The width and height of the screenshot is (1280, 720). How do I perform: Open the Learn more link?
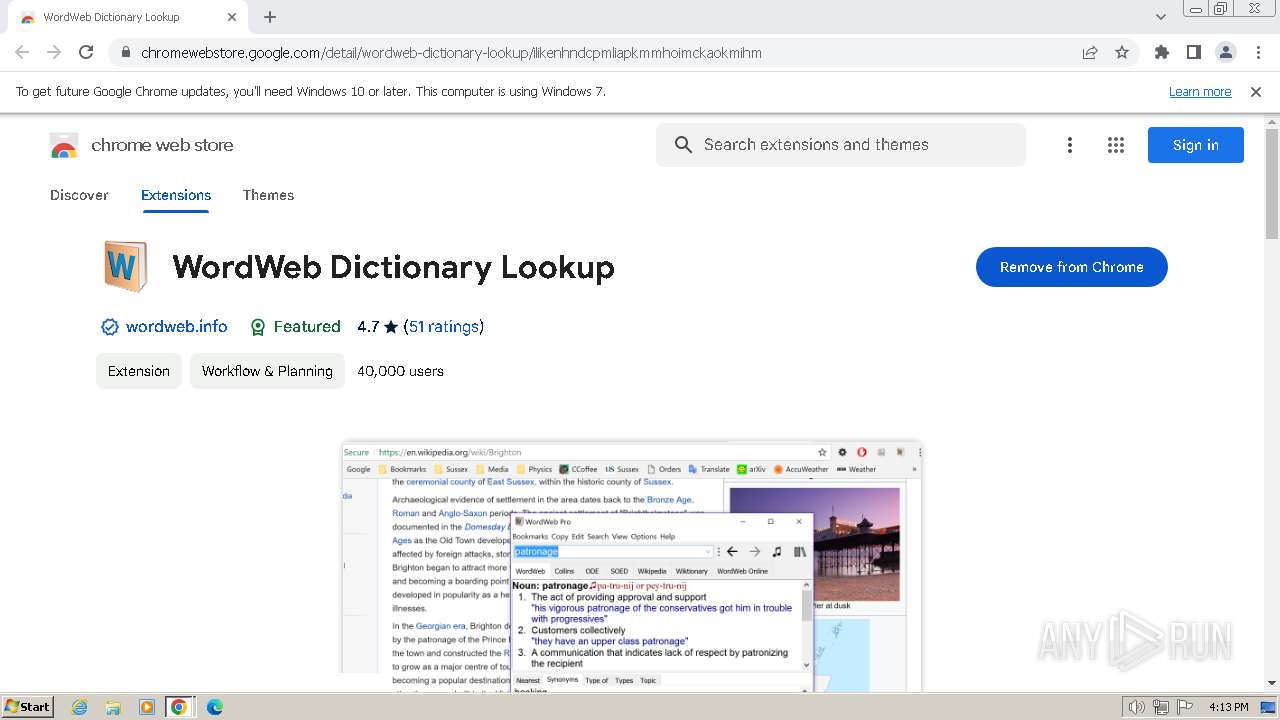[x=1200, y=92]
